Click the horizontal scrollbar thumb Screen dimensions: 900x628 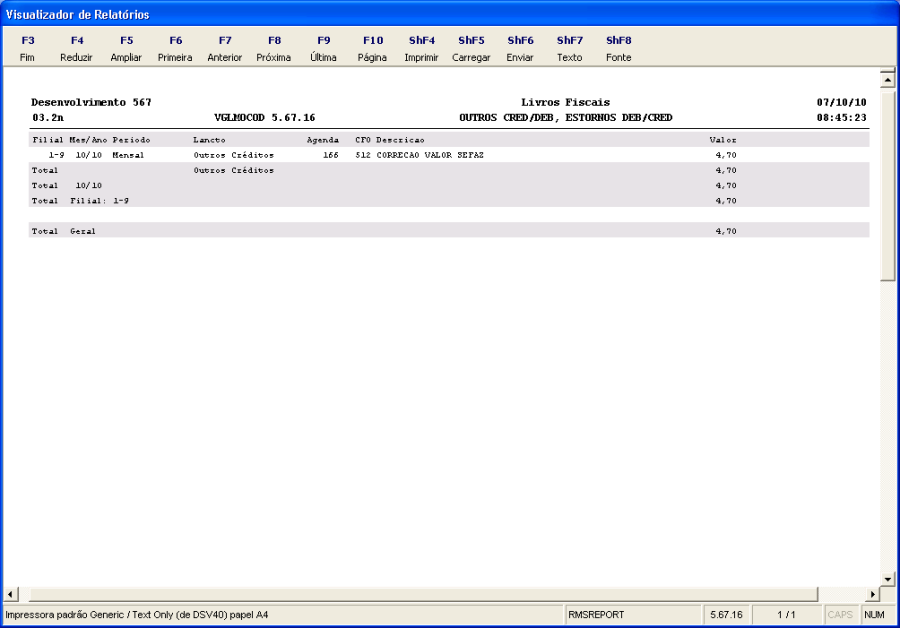pos(424,594)
